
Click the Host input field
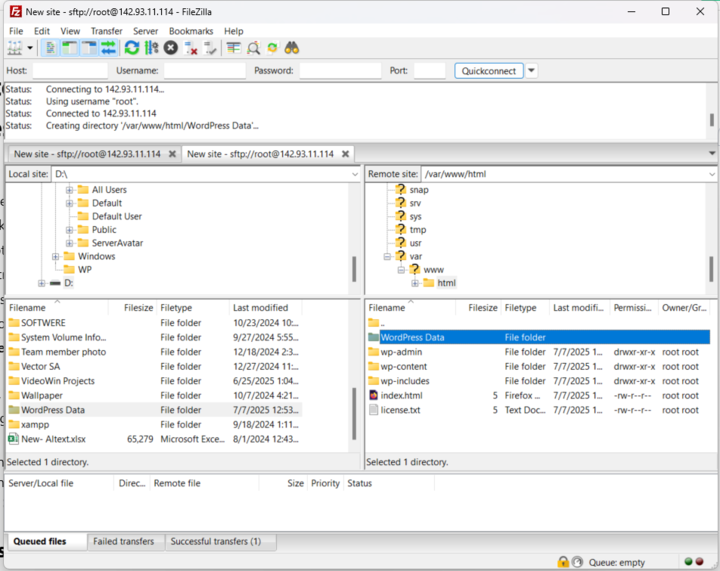[70, 71]
